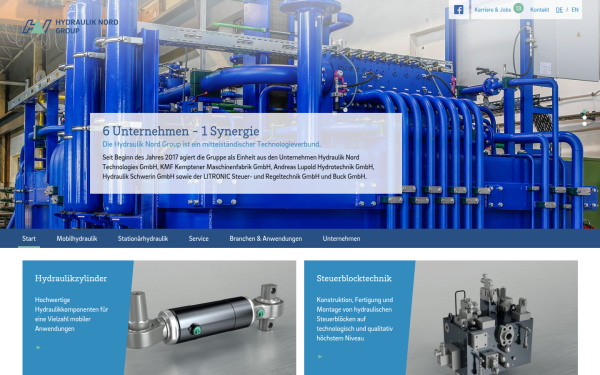The height and width of the screenshot is (375, 600).
Task: Click text 'Hochwertige Hydraulikkomponenten für'
Action: click(x=72, y=305)
